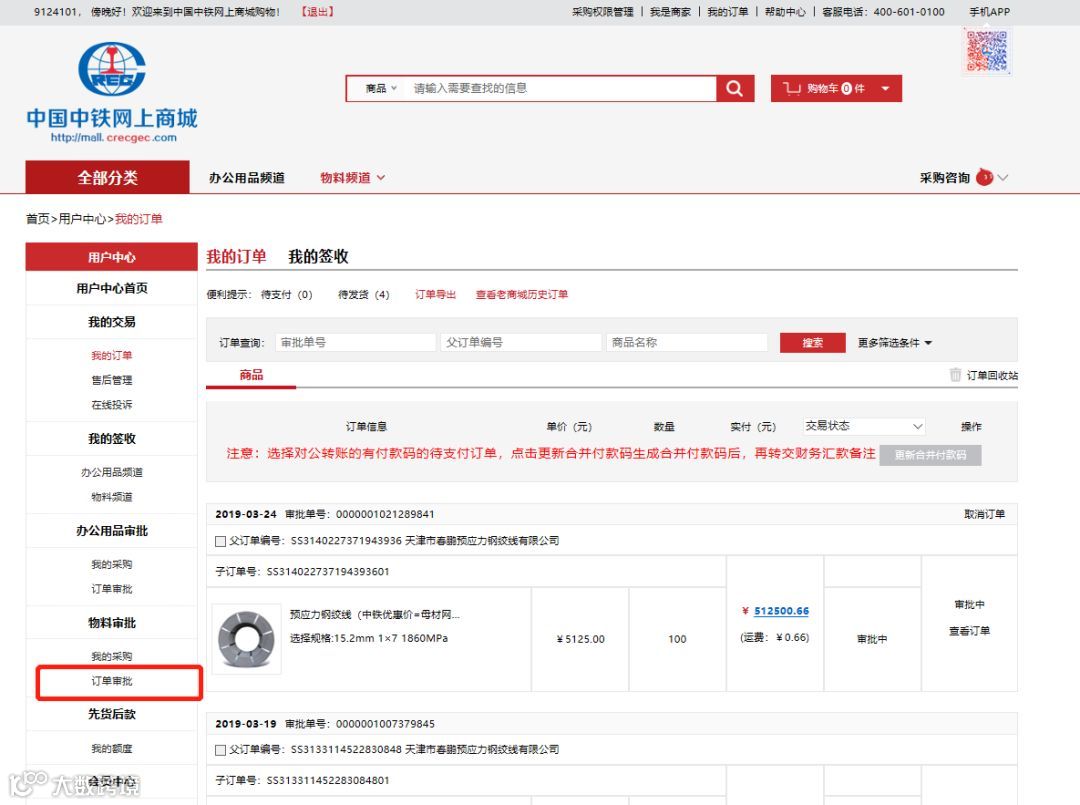This screenshot has width=1080, height=805.
Task: Open the steel strand product thumbnail
Action: 247,639
